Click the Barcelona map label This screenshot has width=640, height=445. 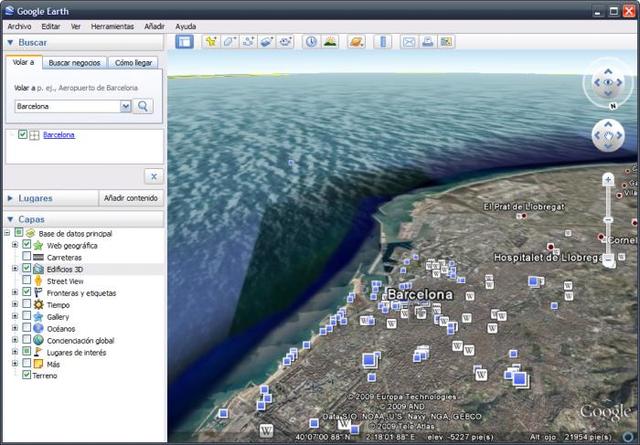[420, 294]
